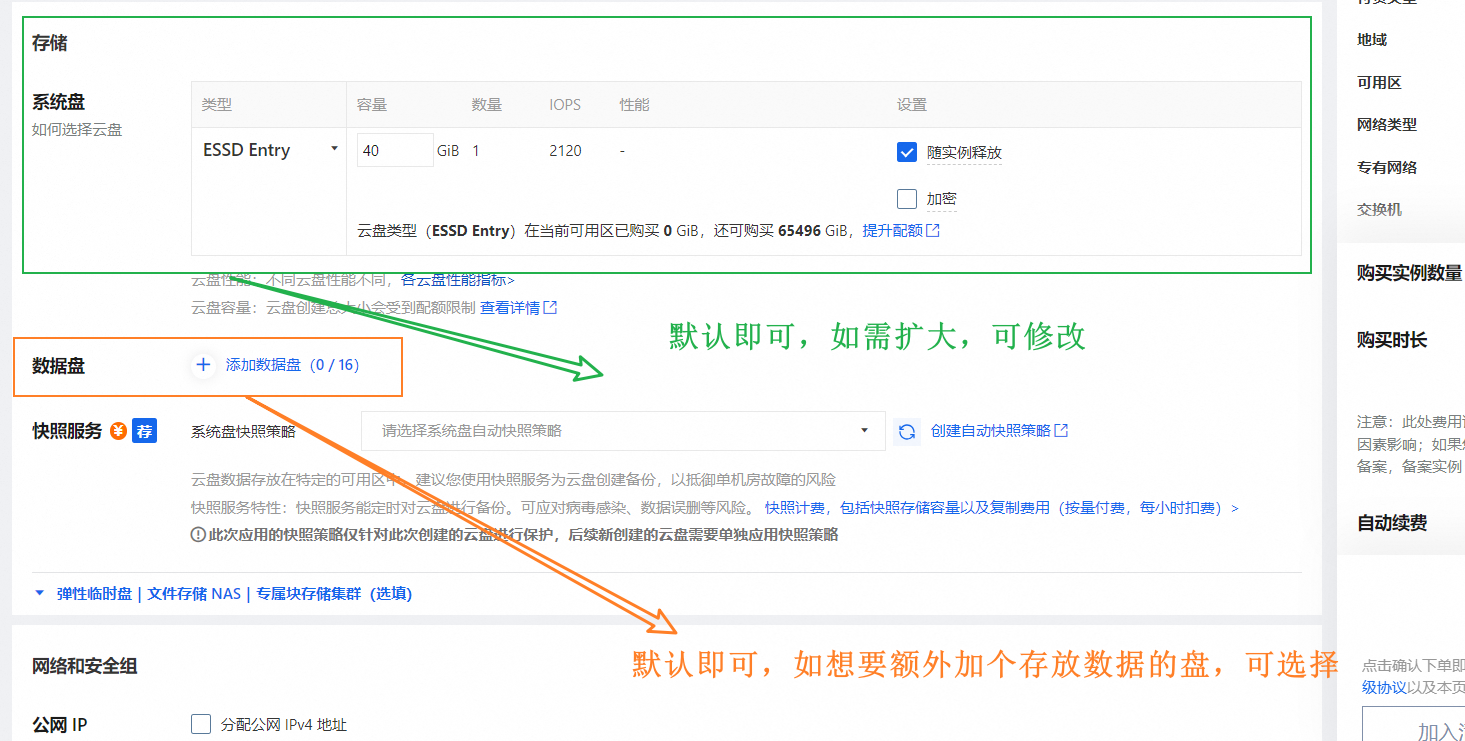Click 可用区 in the right summary panel
The height and width of the screenshot is (741, 1465).
[1379, 83]
